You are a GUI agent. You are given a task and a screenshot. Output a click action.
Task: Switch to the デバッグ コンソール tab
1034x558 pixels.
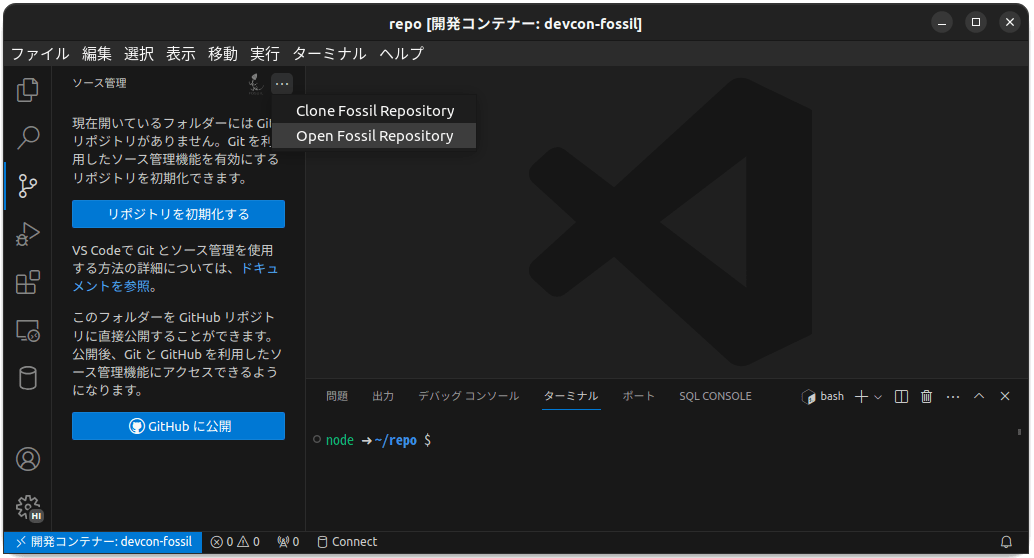[468, 396]
